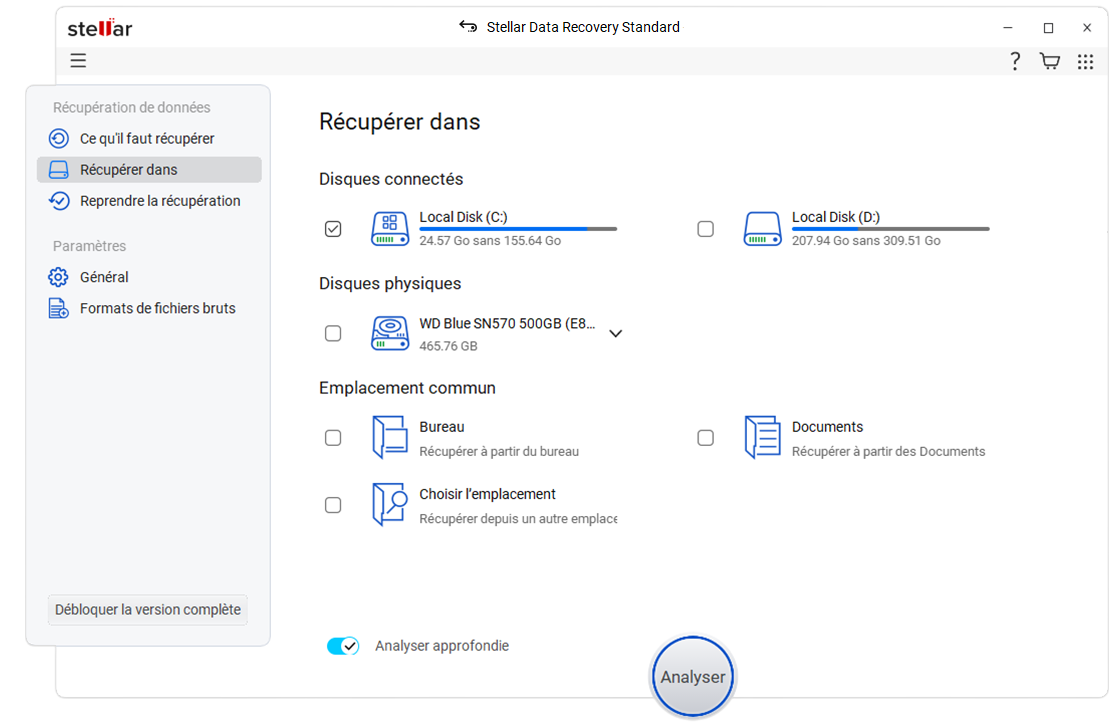Image resolution: width=1118 pixels, height=723 pixels.
Task: Click Récupérer à partir du bureau text
Action: (499, 451)
